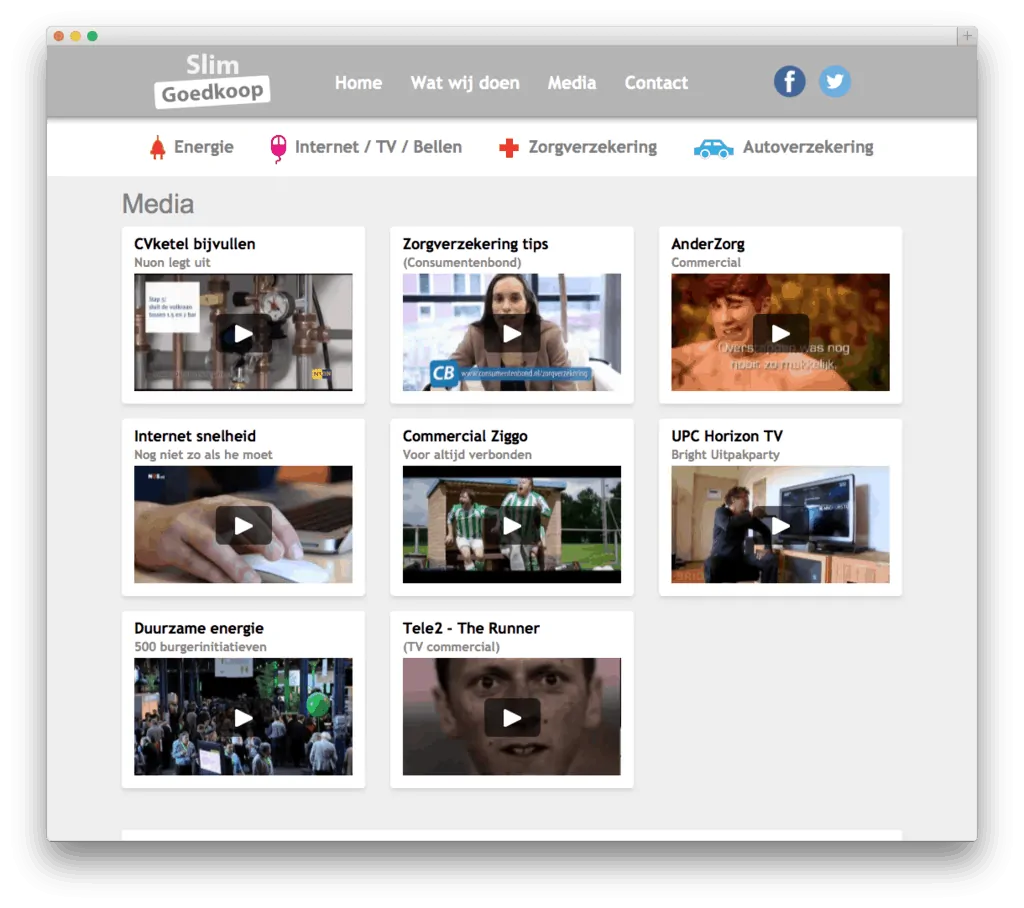Click the Nog niet zo als he moet text
Image resolution: width=1024 pixels, height=908 pixels.
203,454
